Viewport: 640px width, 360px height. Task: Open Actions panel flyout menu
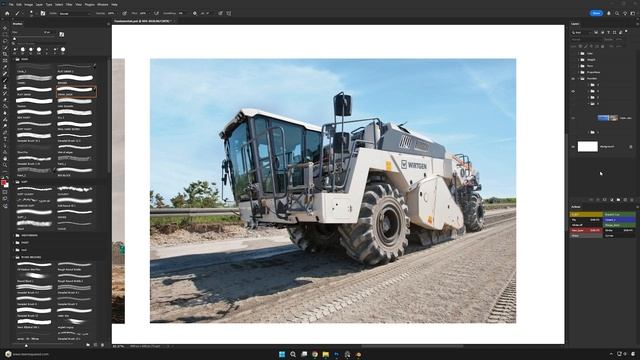637,207
